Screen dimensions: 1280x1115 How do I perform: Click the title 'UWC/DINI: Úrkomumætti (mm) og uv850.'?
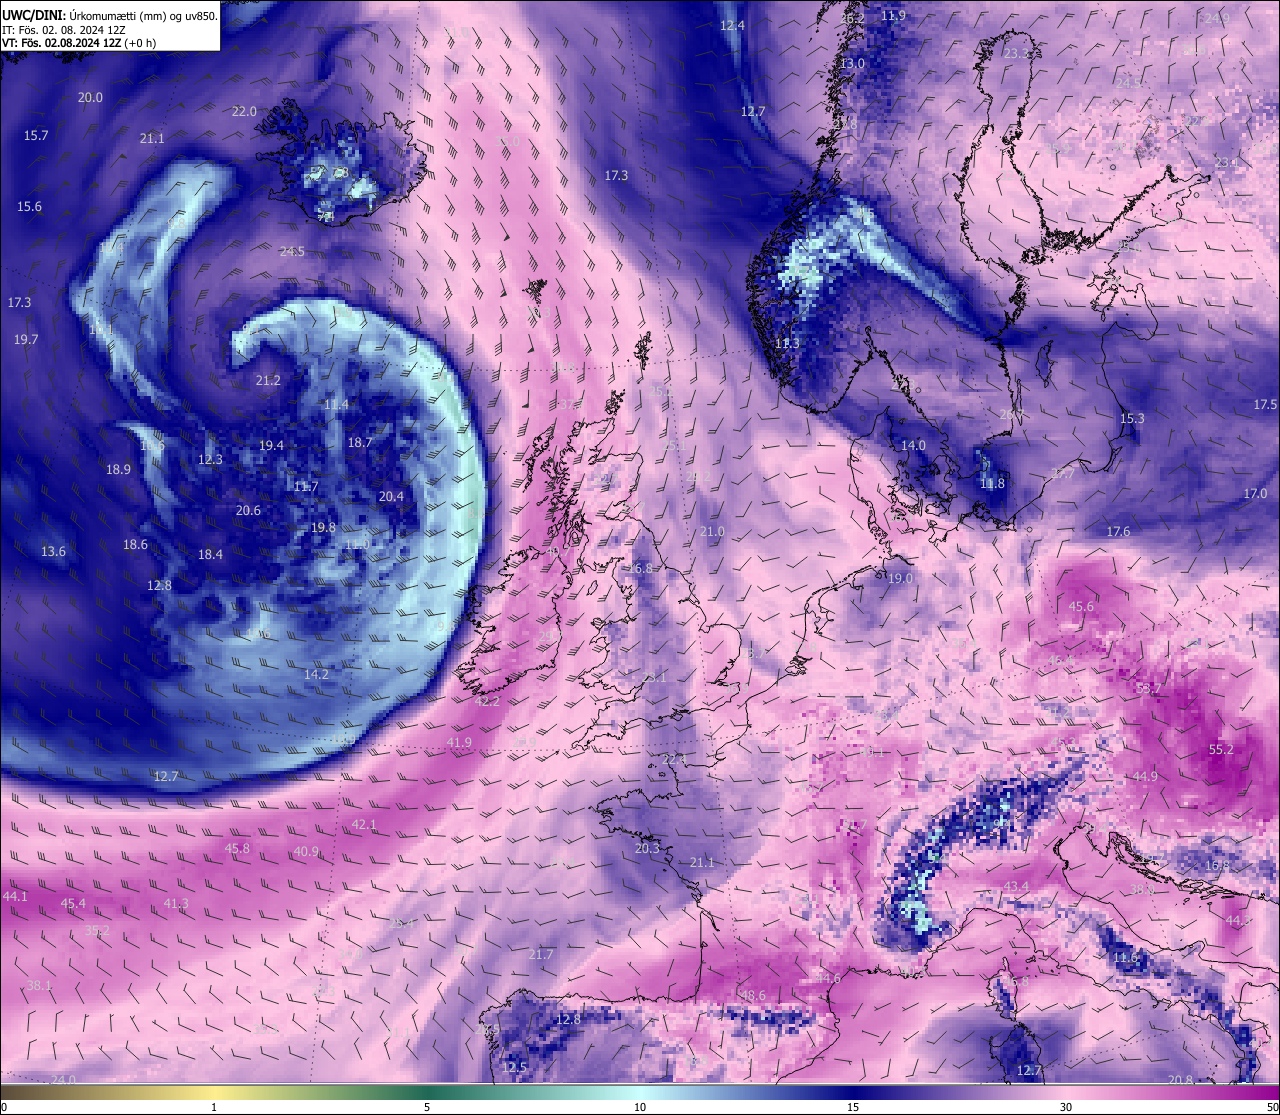coord(109,16)
